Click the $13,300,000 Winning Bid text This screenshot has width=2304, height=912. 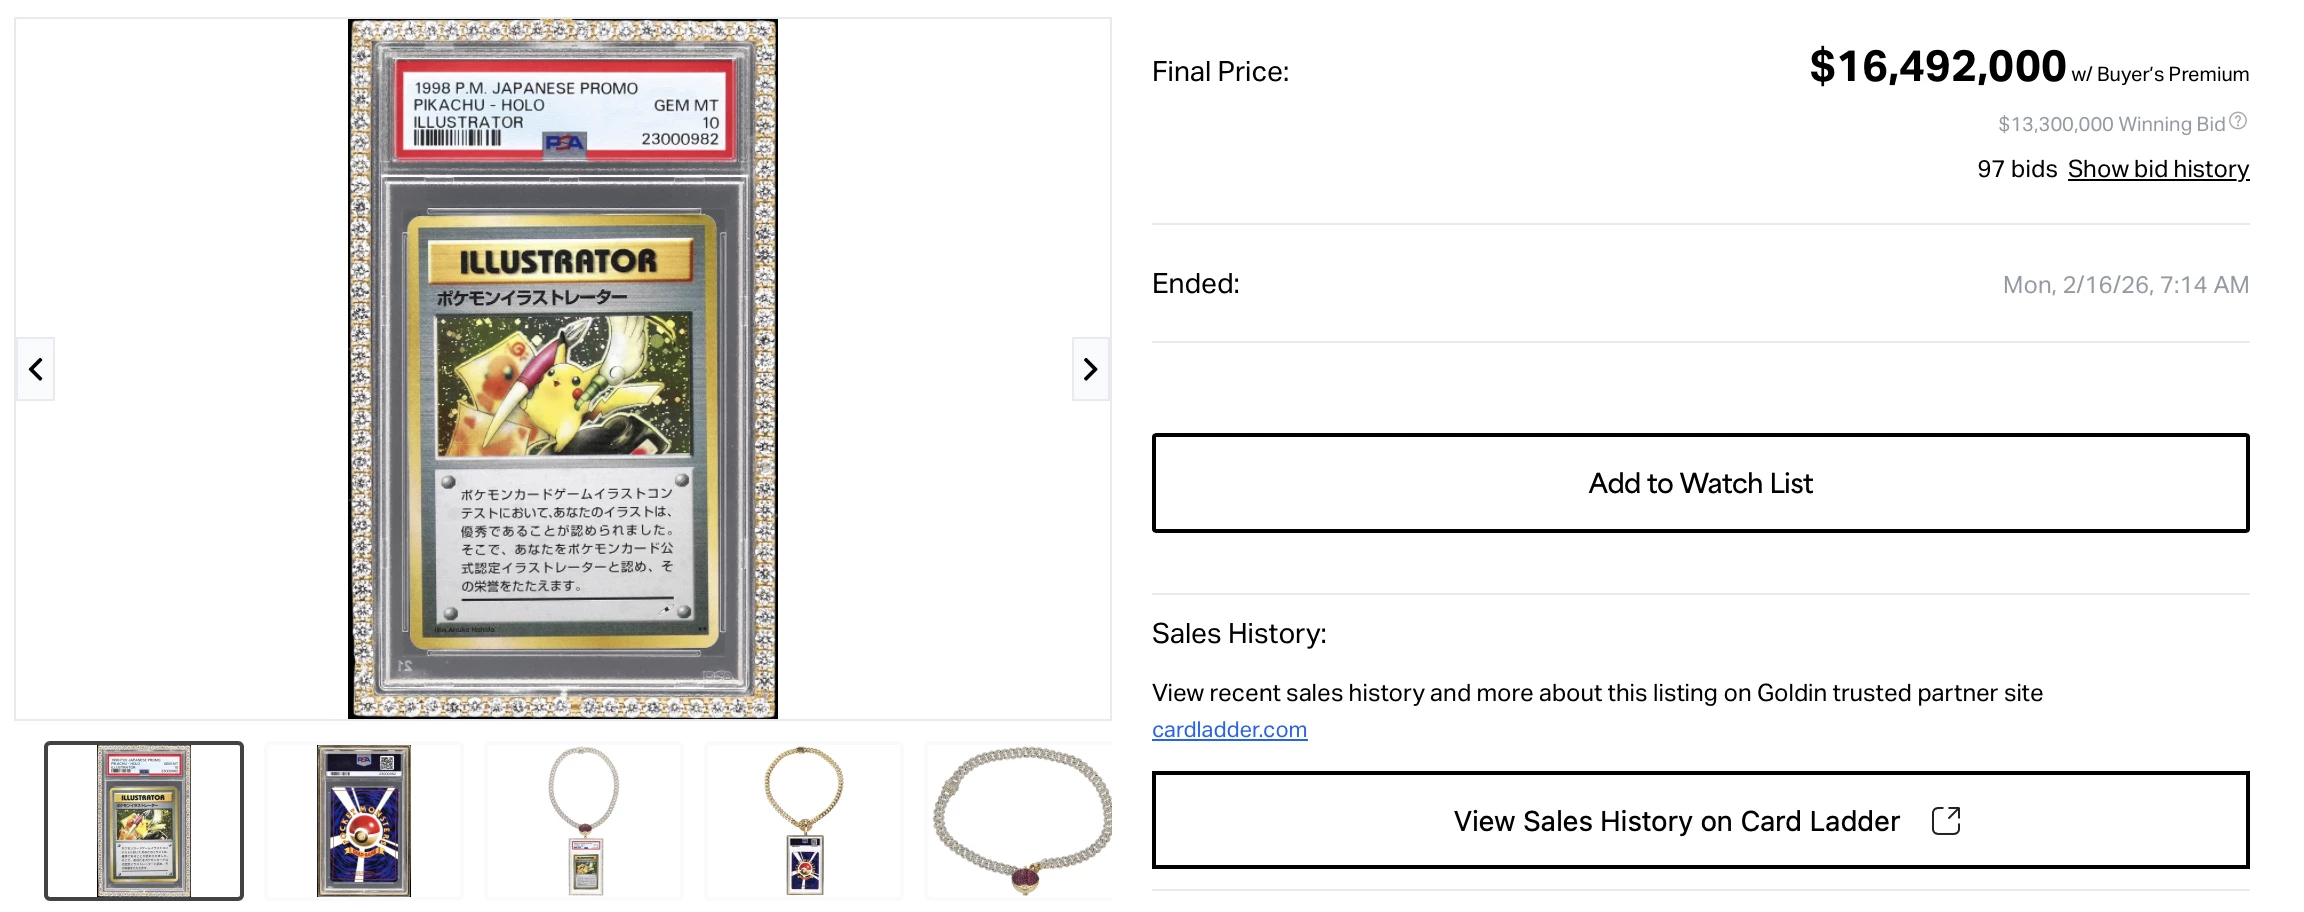(x=2110, y=124)
